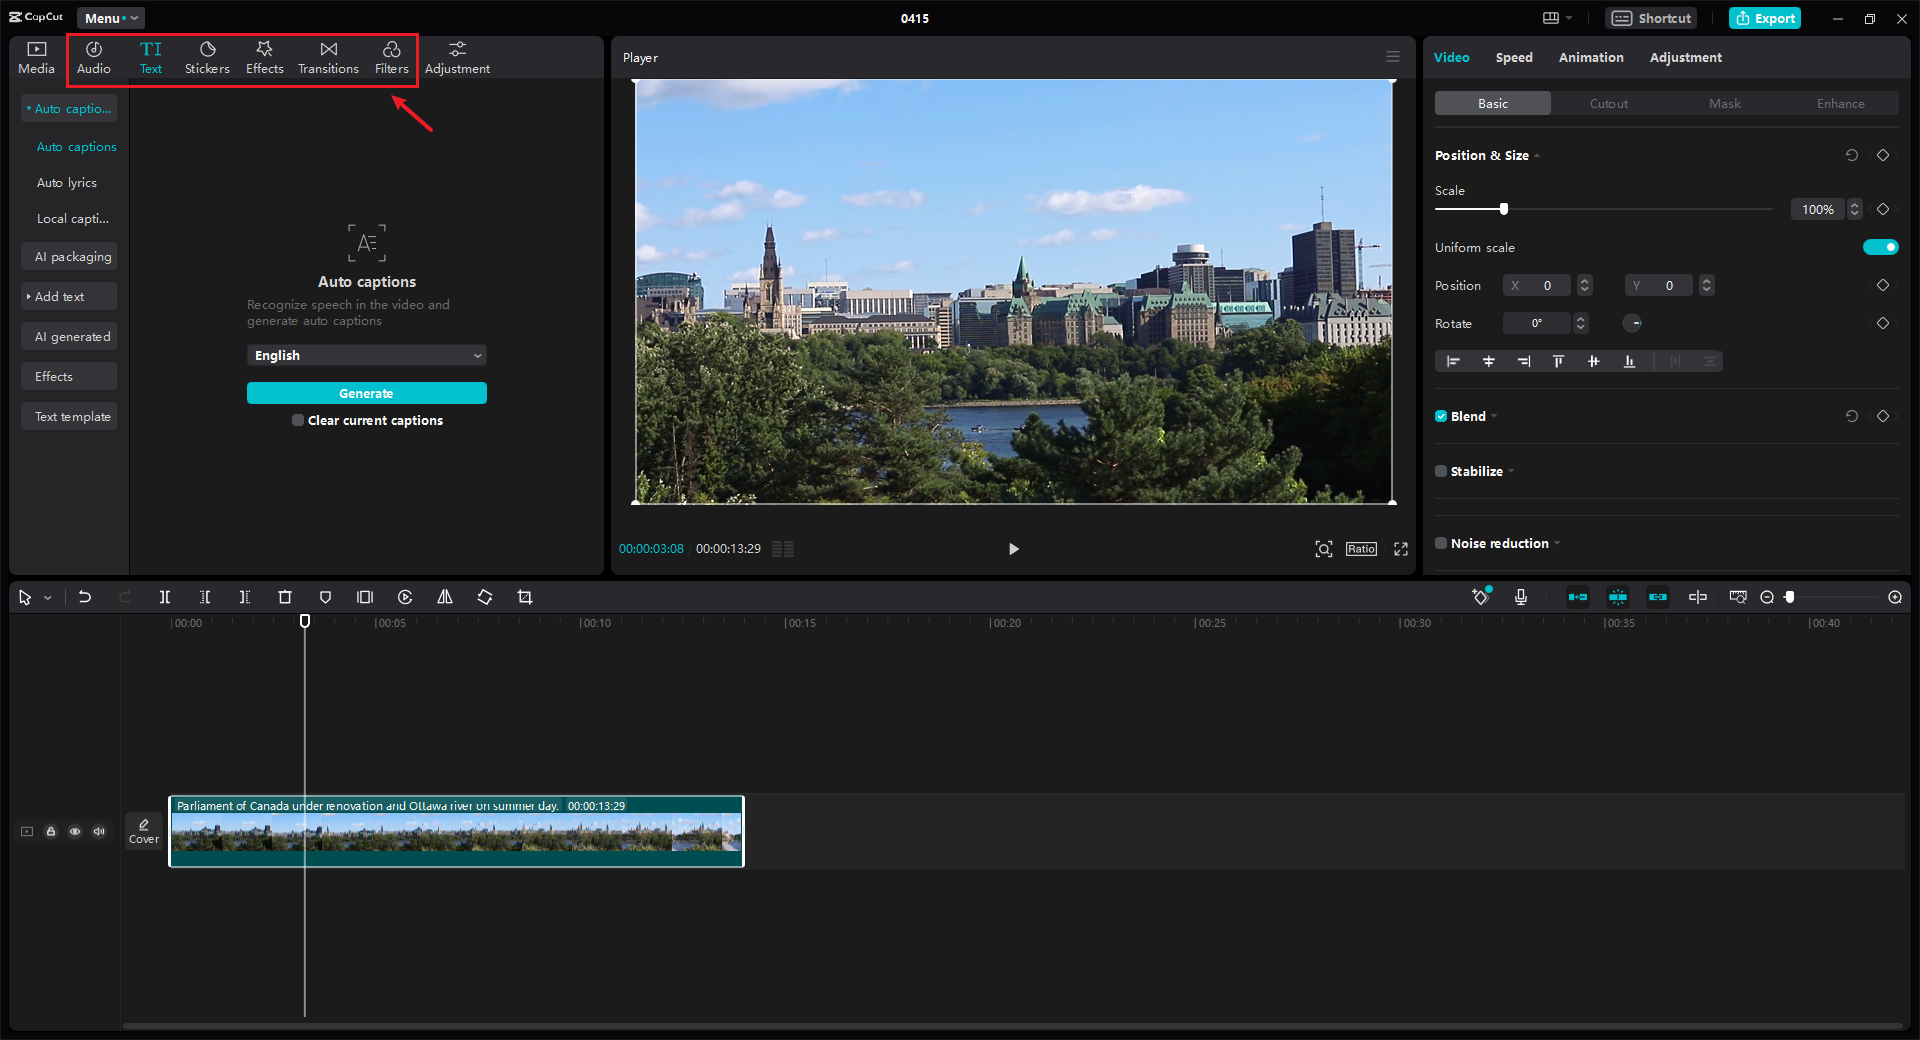Image resolution: width=1920 pixels, height=1040 pixels.
Task: Click the Split tool in timeline toolbar
Action: [165, 597]
